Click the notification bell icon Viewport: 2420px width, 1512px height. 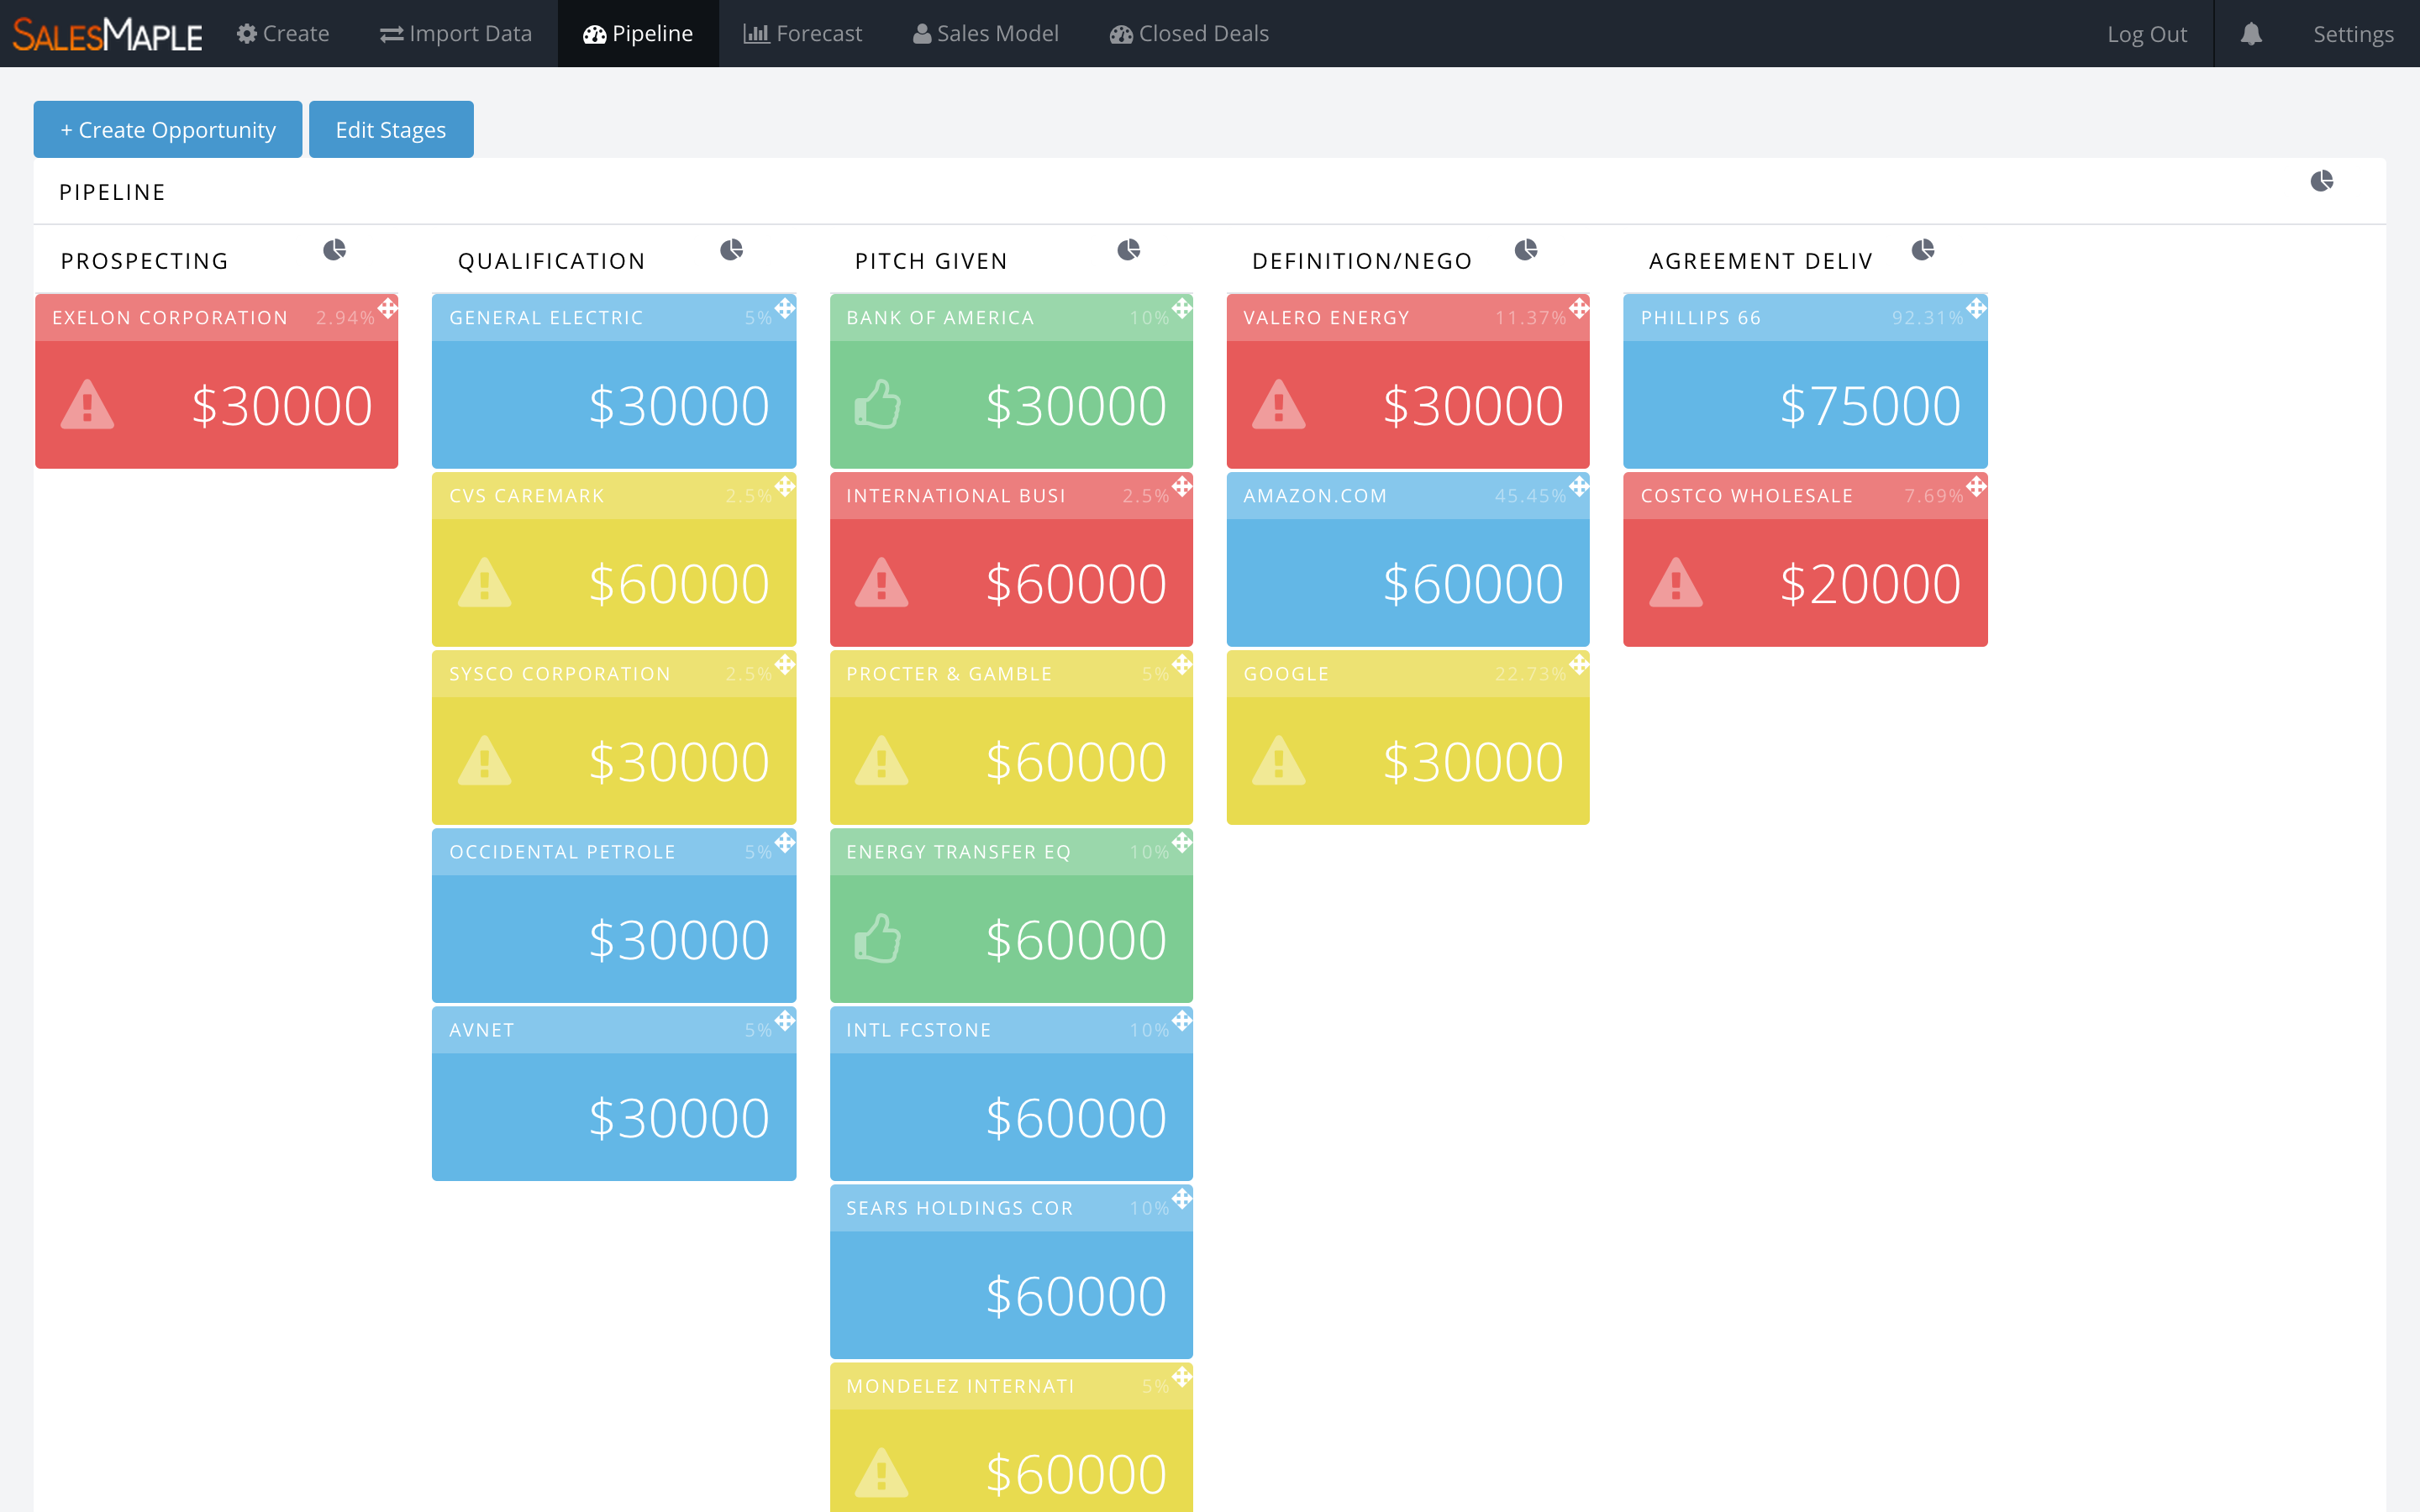click(2251, 34)
